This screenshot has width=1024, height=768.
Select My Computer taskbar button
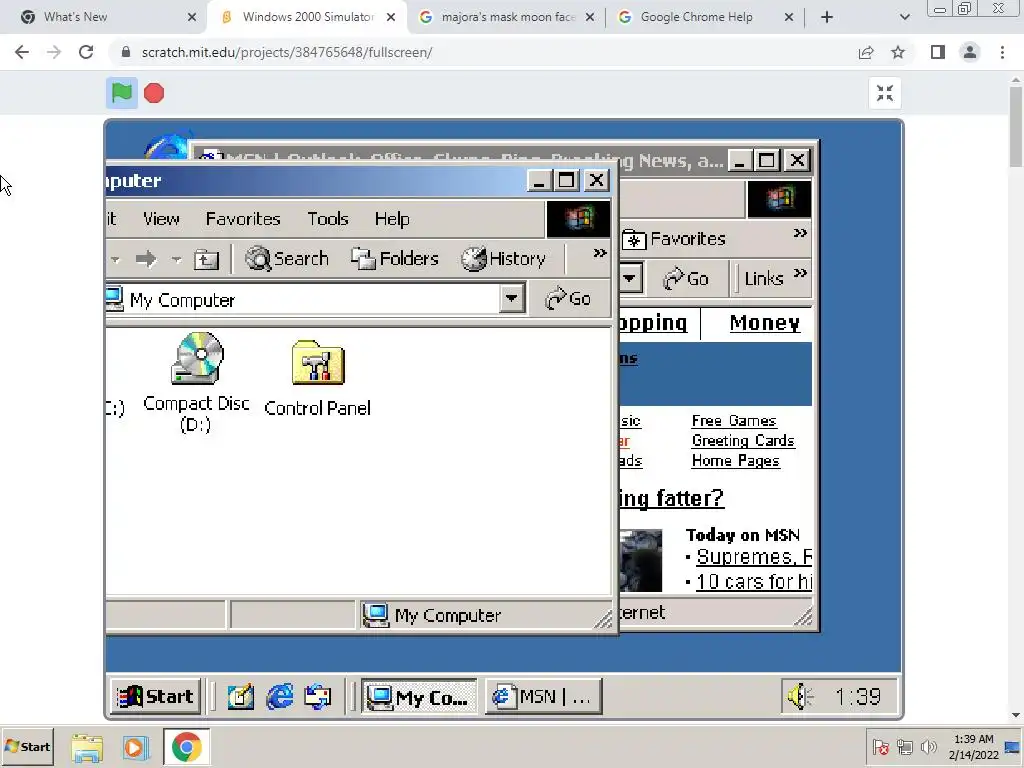(419, 697)
